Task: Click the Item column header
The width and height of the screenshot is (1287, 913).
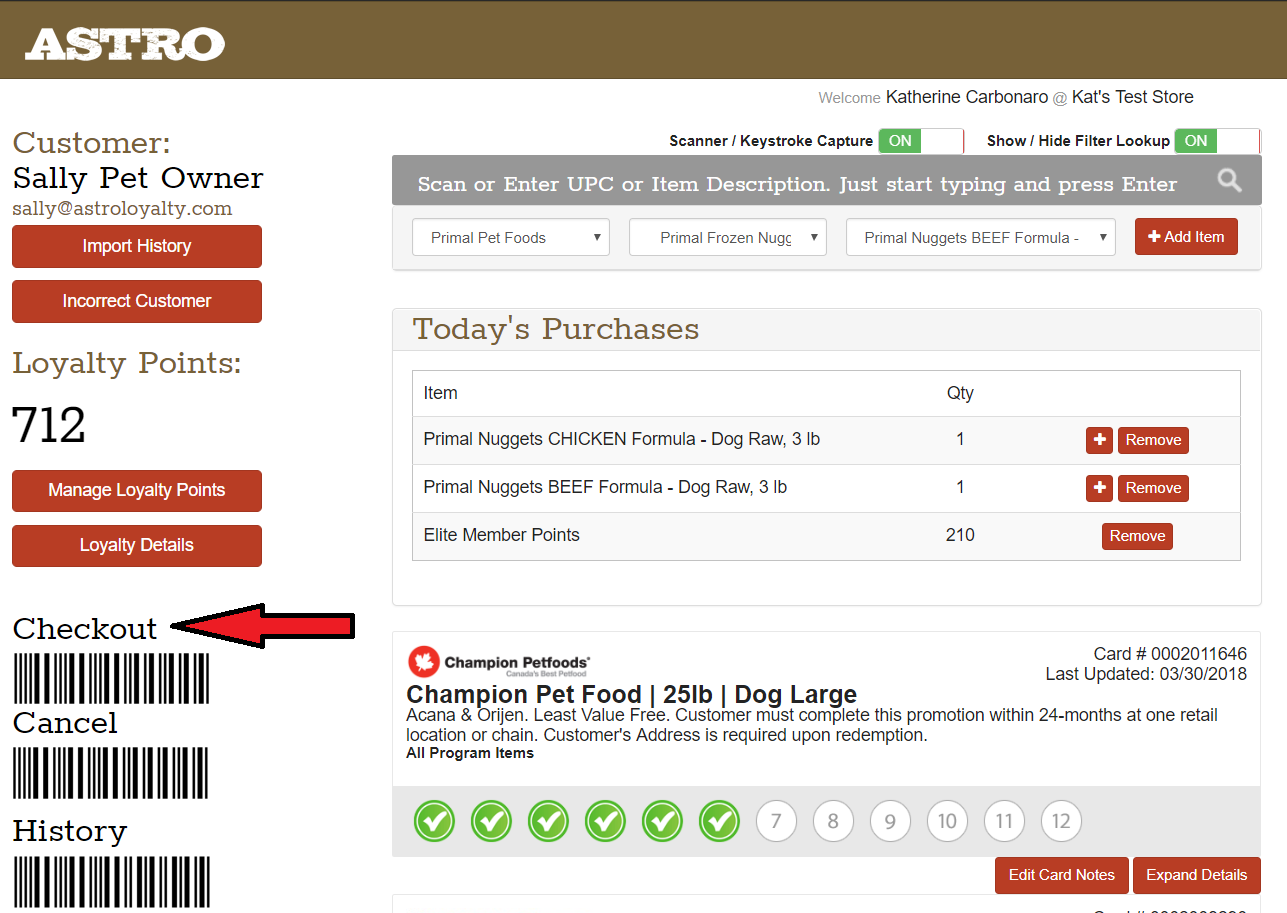Action: pos(441,393)
